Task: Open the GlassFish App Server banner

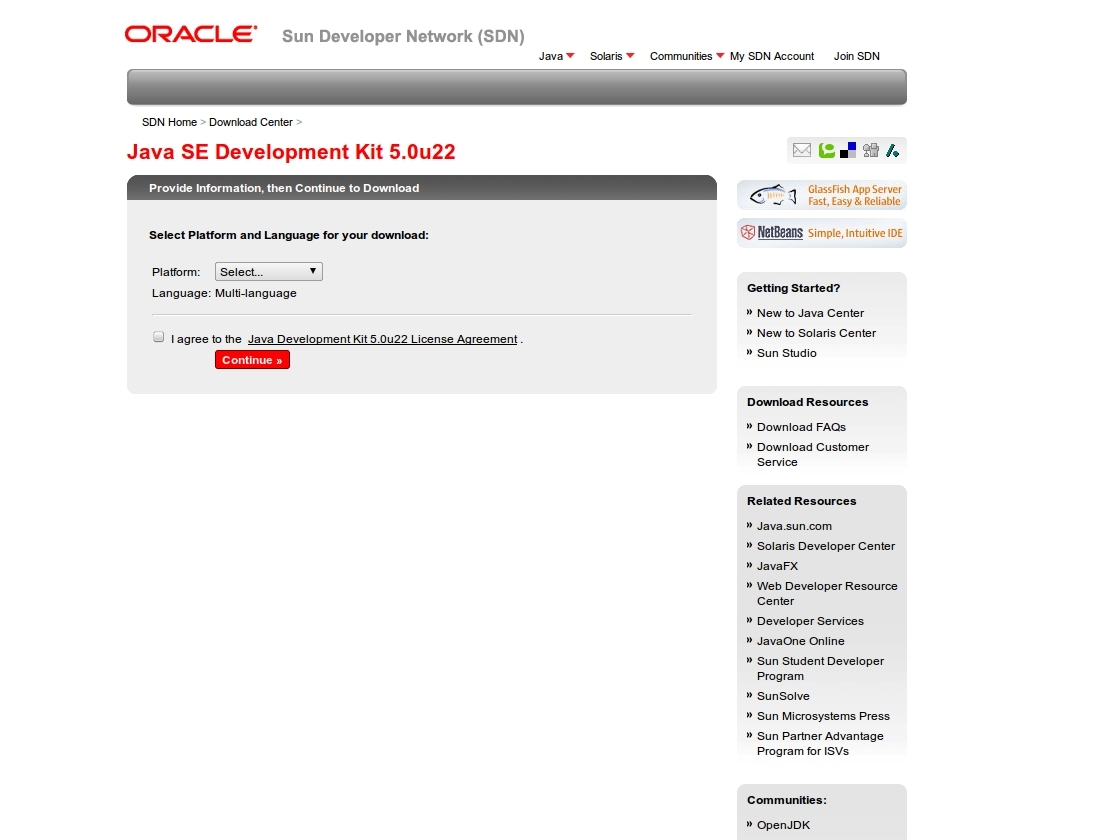Action: (x=822, y=195)
